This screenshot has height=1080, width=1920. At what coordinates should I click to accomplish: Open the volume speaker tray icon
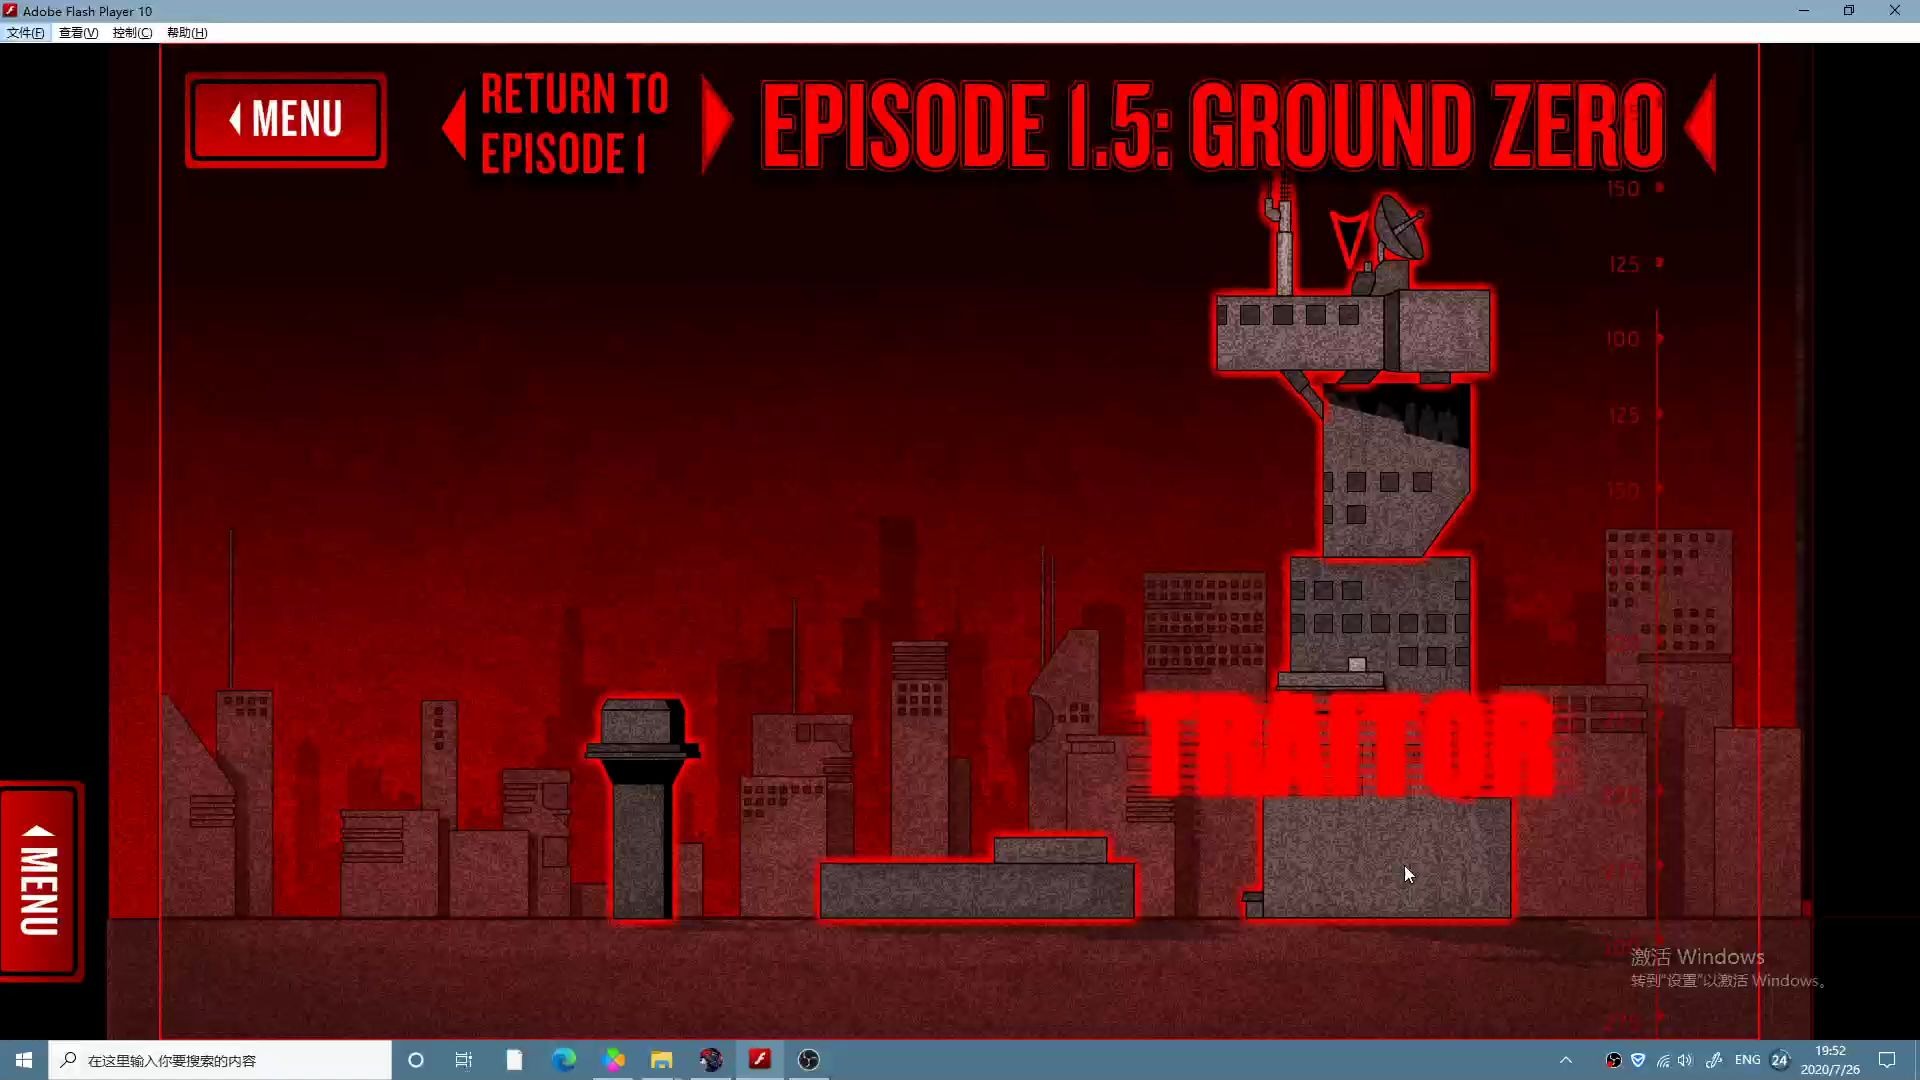1686,1060
